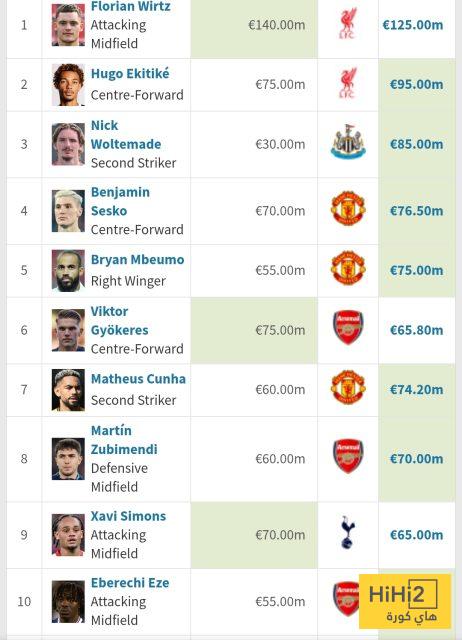462x640 pixels.
Task: Click Arsenal crest in Gyökeres row
Action: (x=348, y=327)
